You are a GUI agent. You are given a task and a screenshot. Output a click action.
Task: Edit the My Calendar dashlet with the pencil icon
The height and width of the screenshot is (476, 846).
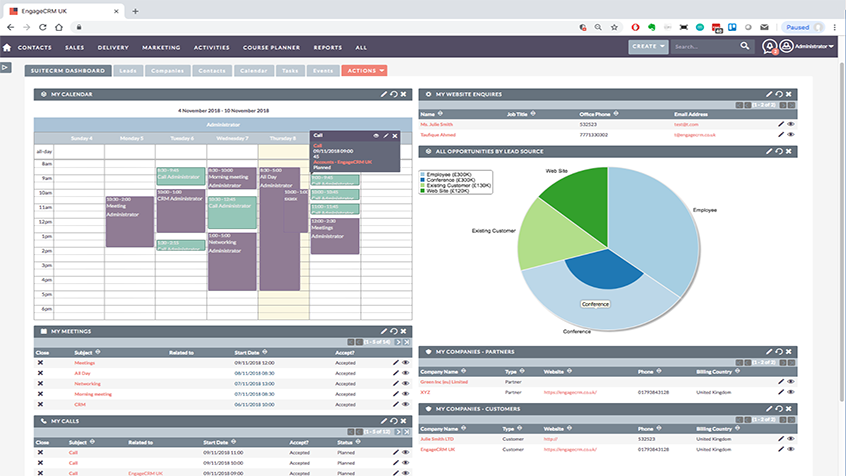384,94
